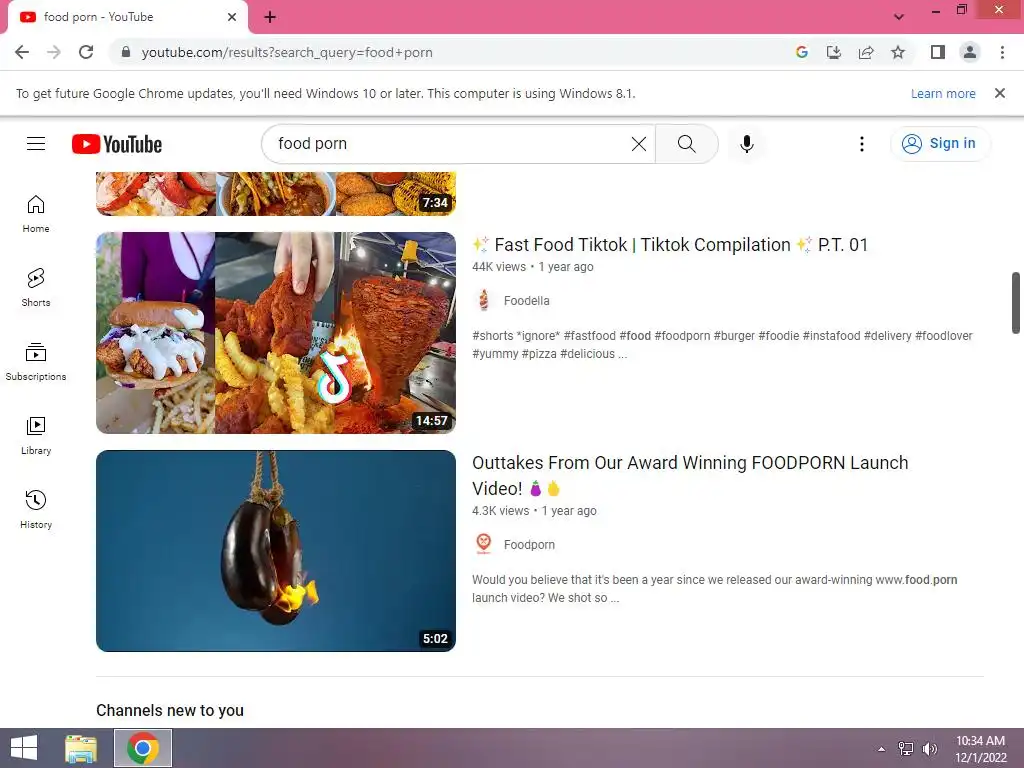Click the Google icon in address bar
Image resolution: width=1024 pixels, height=768 pixels.
pos(802,52)
